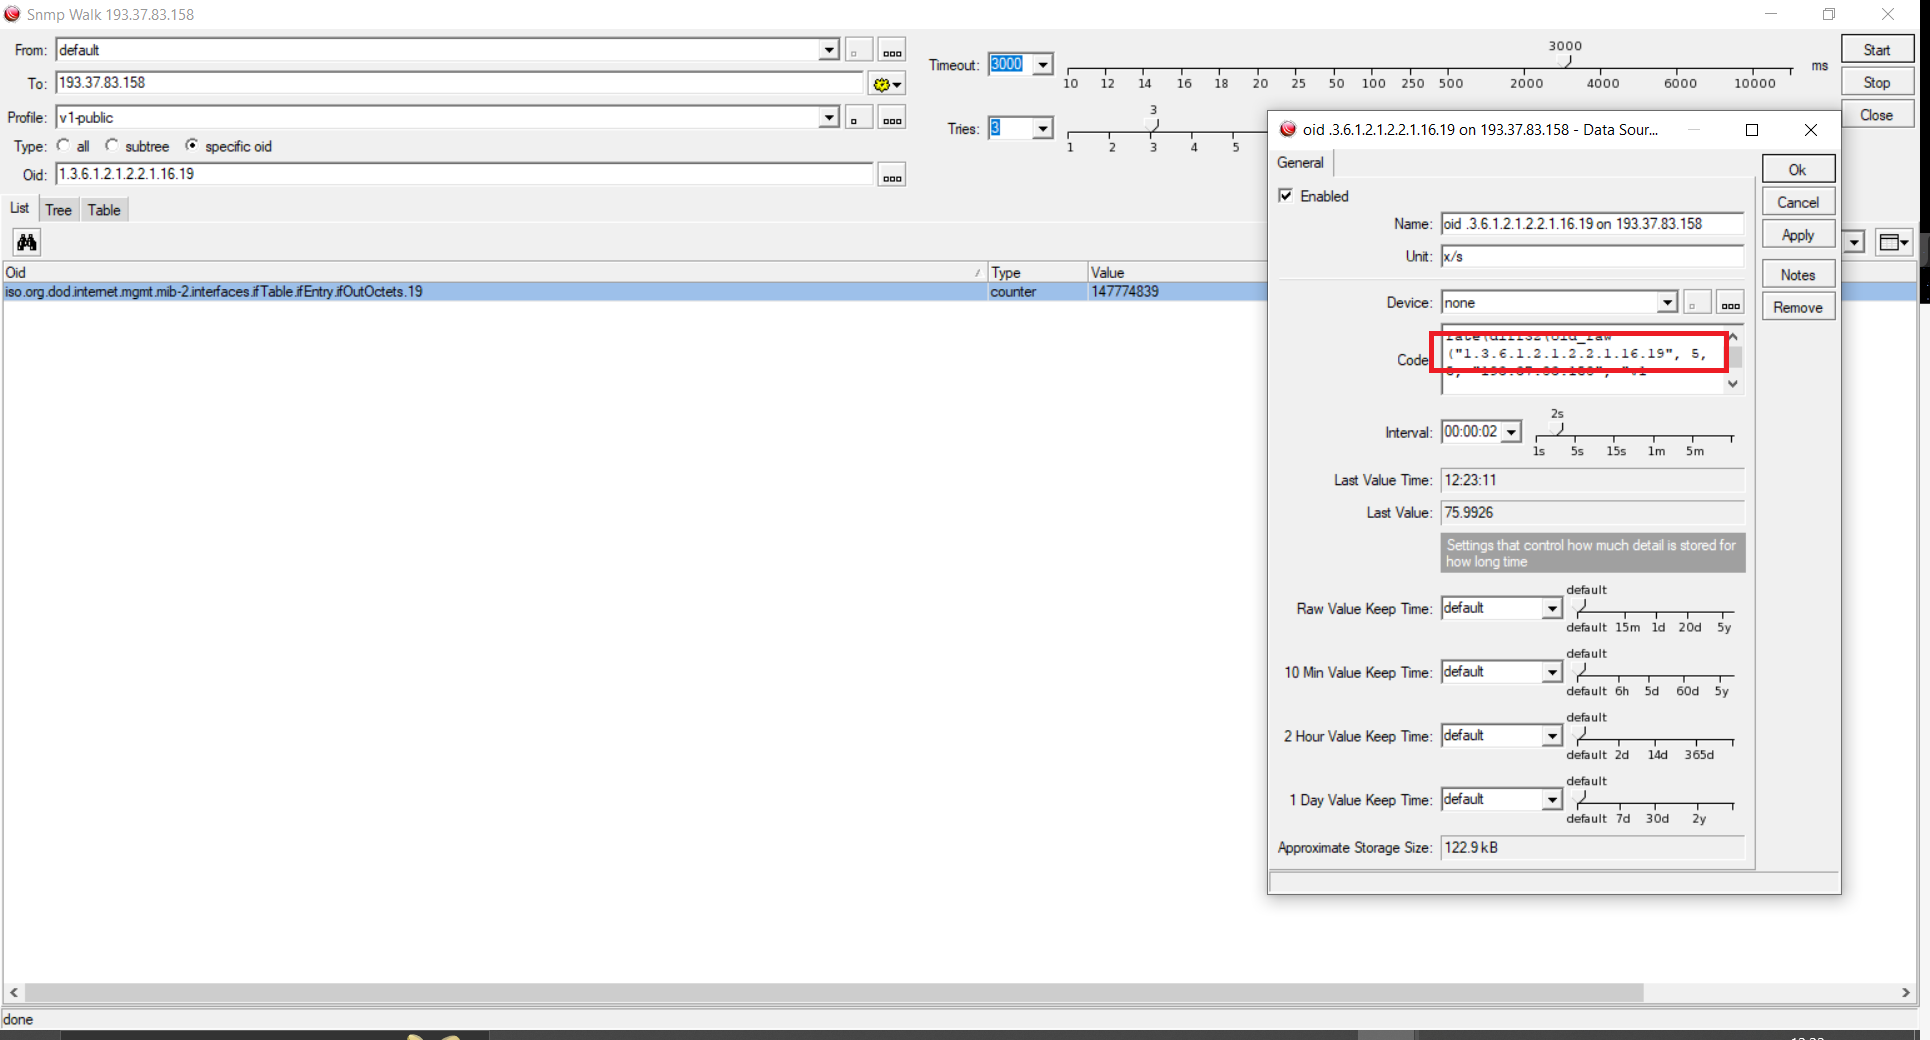Click the ellipsis button next to From
The height and width of the screenshot is (1040, 1930).
892,51
